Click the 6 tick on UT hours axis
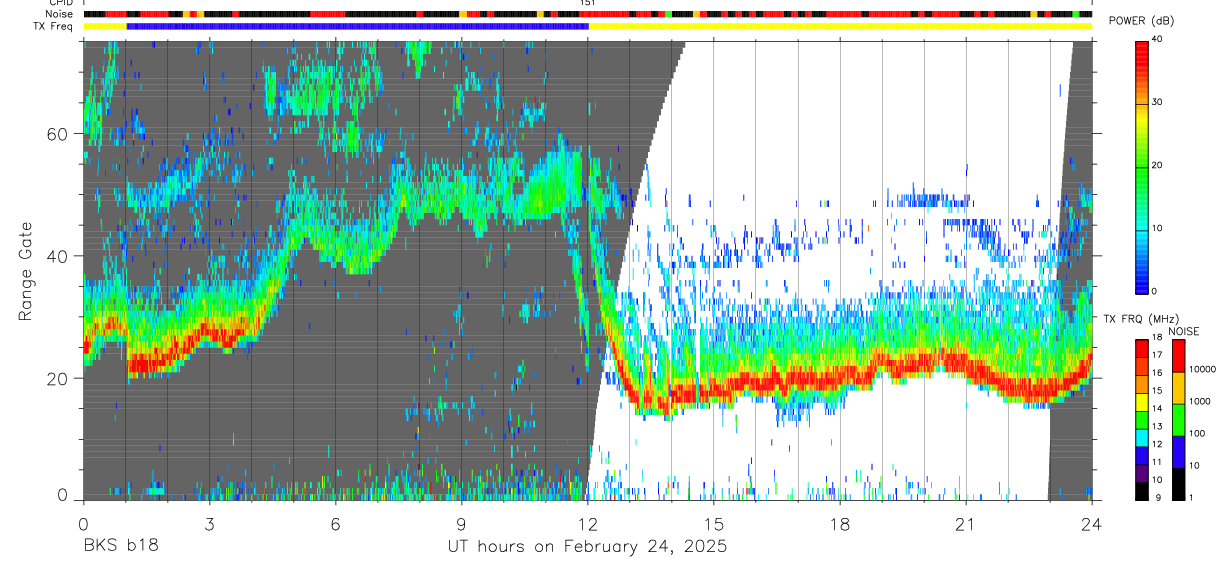The width and height of the screenshot is (1228, 567). coord(335,524)
